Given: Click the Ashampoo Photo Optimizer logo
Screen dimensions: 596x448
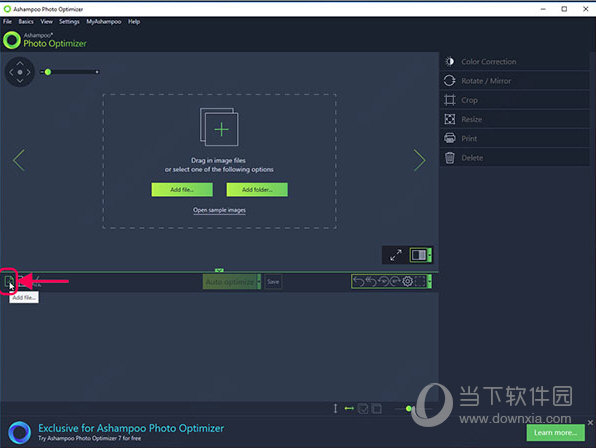Looking at the screenshot, I should (x=45, y=40).
